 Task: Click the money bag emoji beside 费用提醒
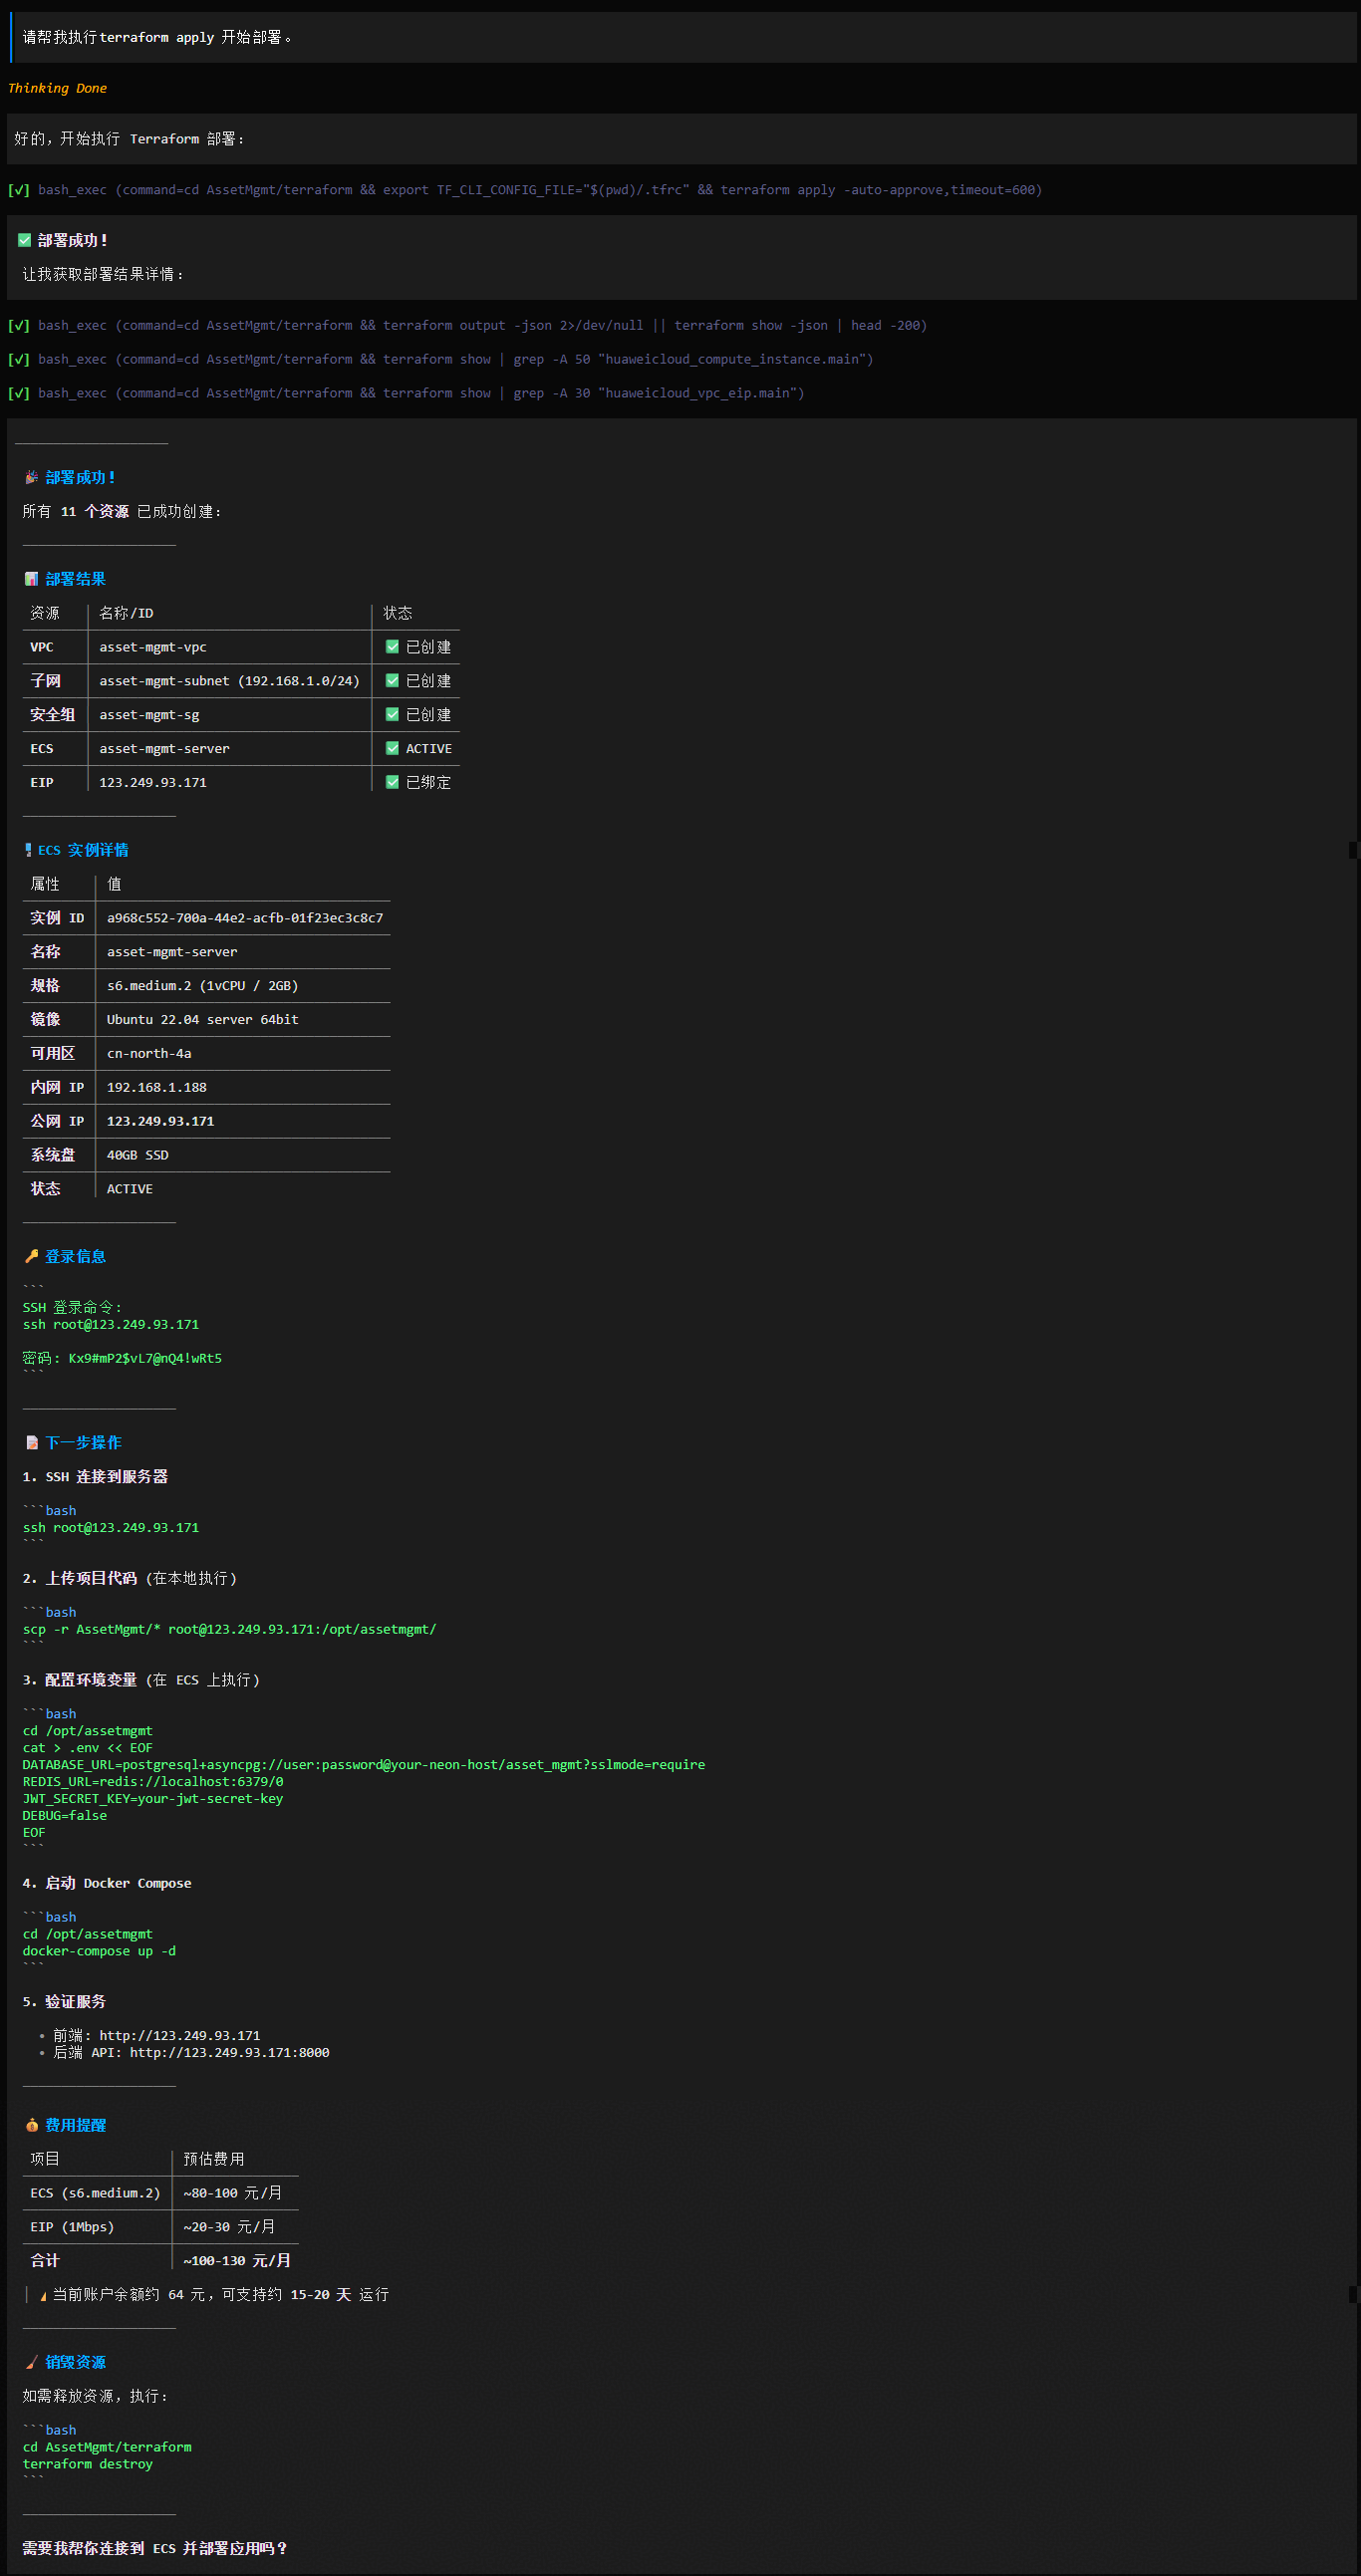(31, 2125)
